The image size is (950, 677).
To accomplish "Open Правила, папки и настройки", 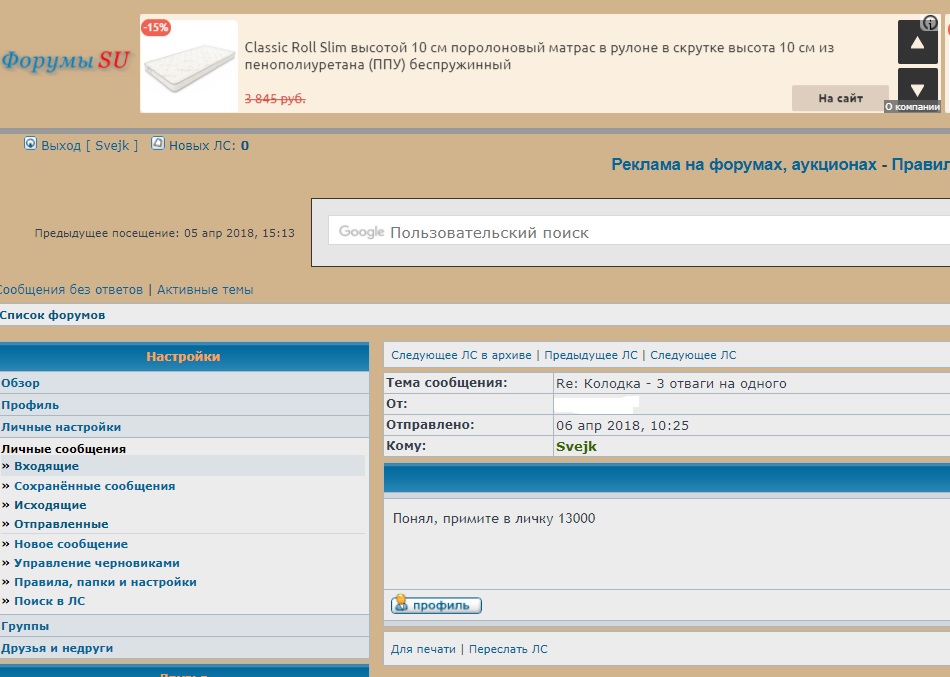I will 105,582.
